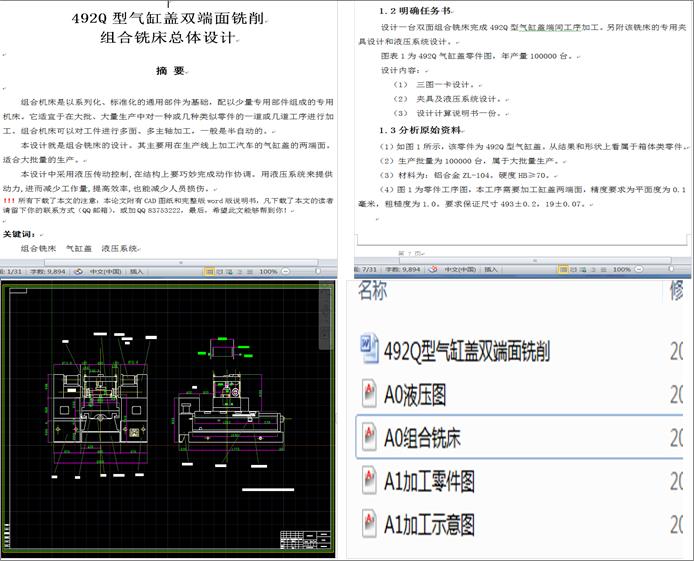The width and height of the screenshot is (694, 561).
Task: Switch to Outline view in the page 1/31 window
Action: [x=239, y=271]
